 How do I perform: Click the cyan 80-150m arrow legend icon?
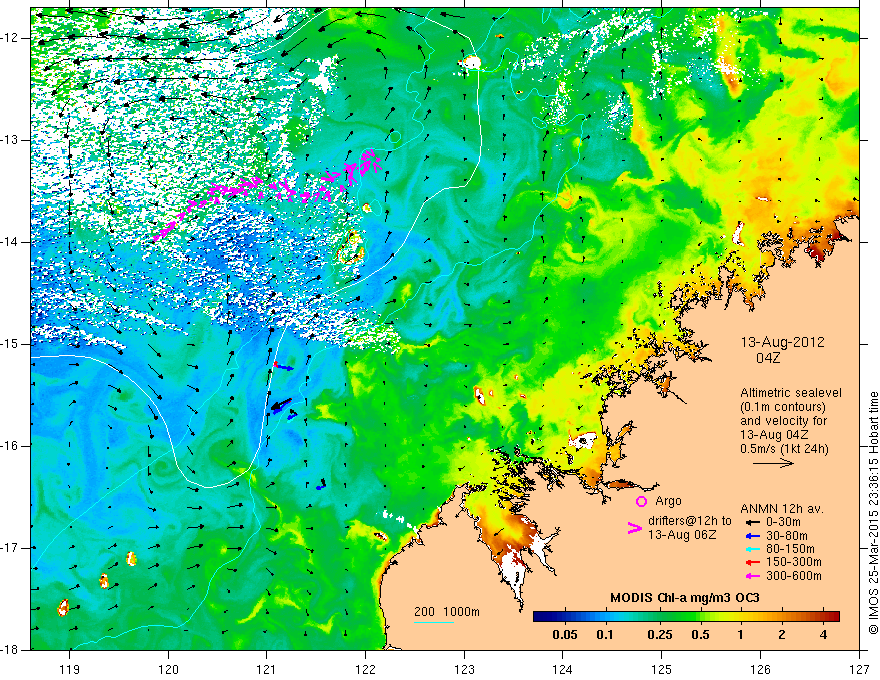752,549
